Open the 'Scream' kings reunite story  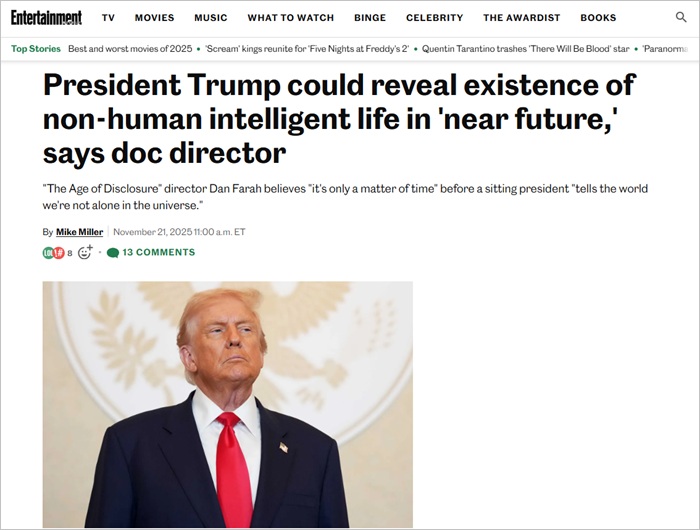pyautogui.click(x=307, y=49)
